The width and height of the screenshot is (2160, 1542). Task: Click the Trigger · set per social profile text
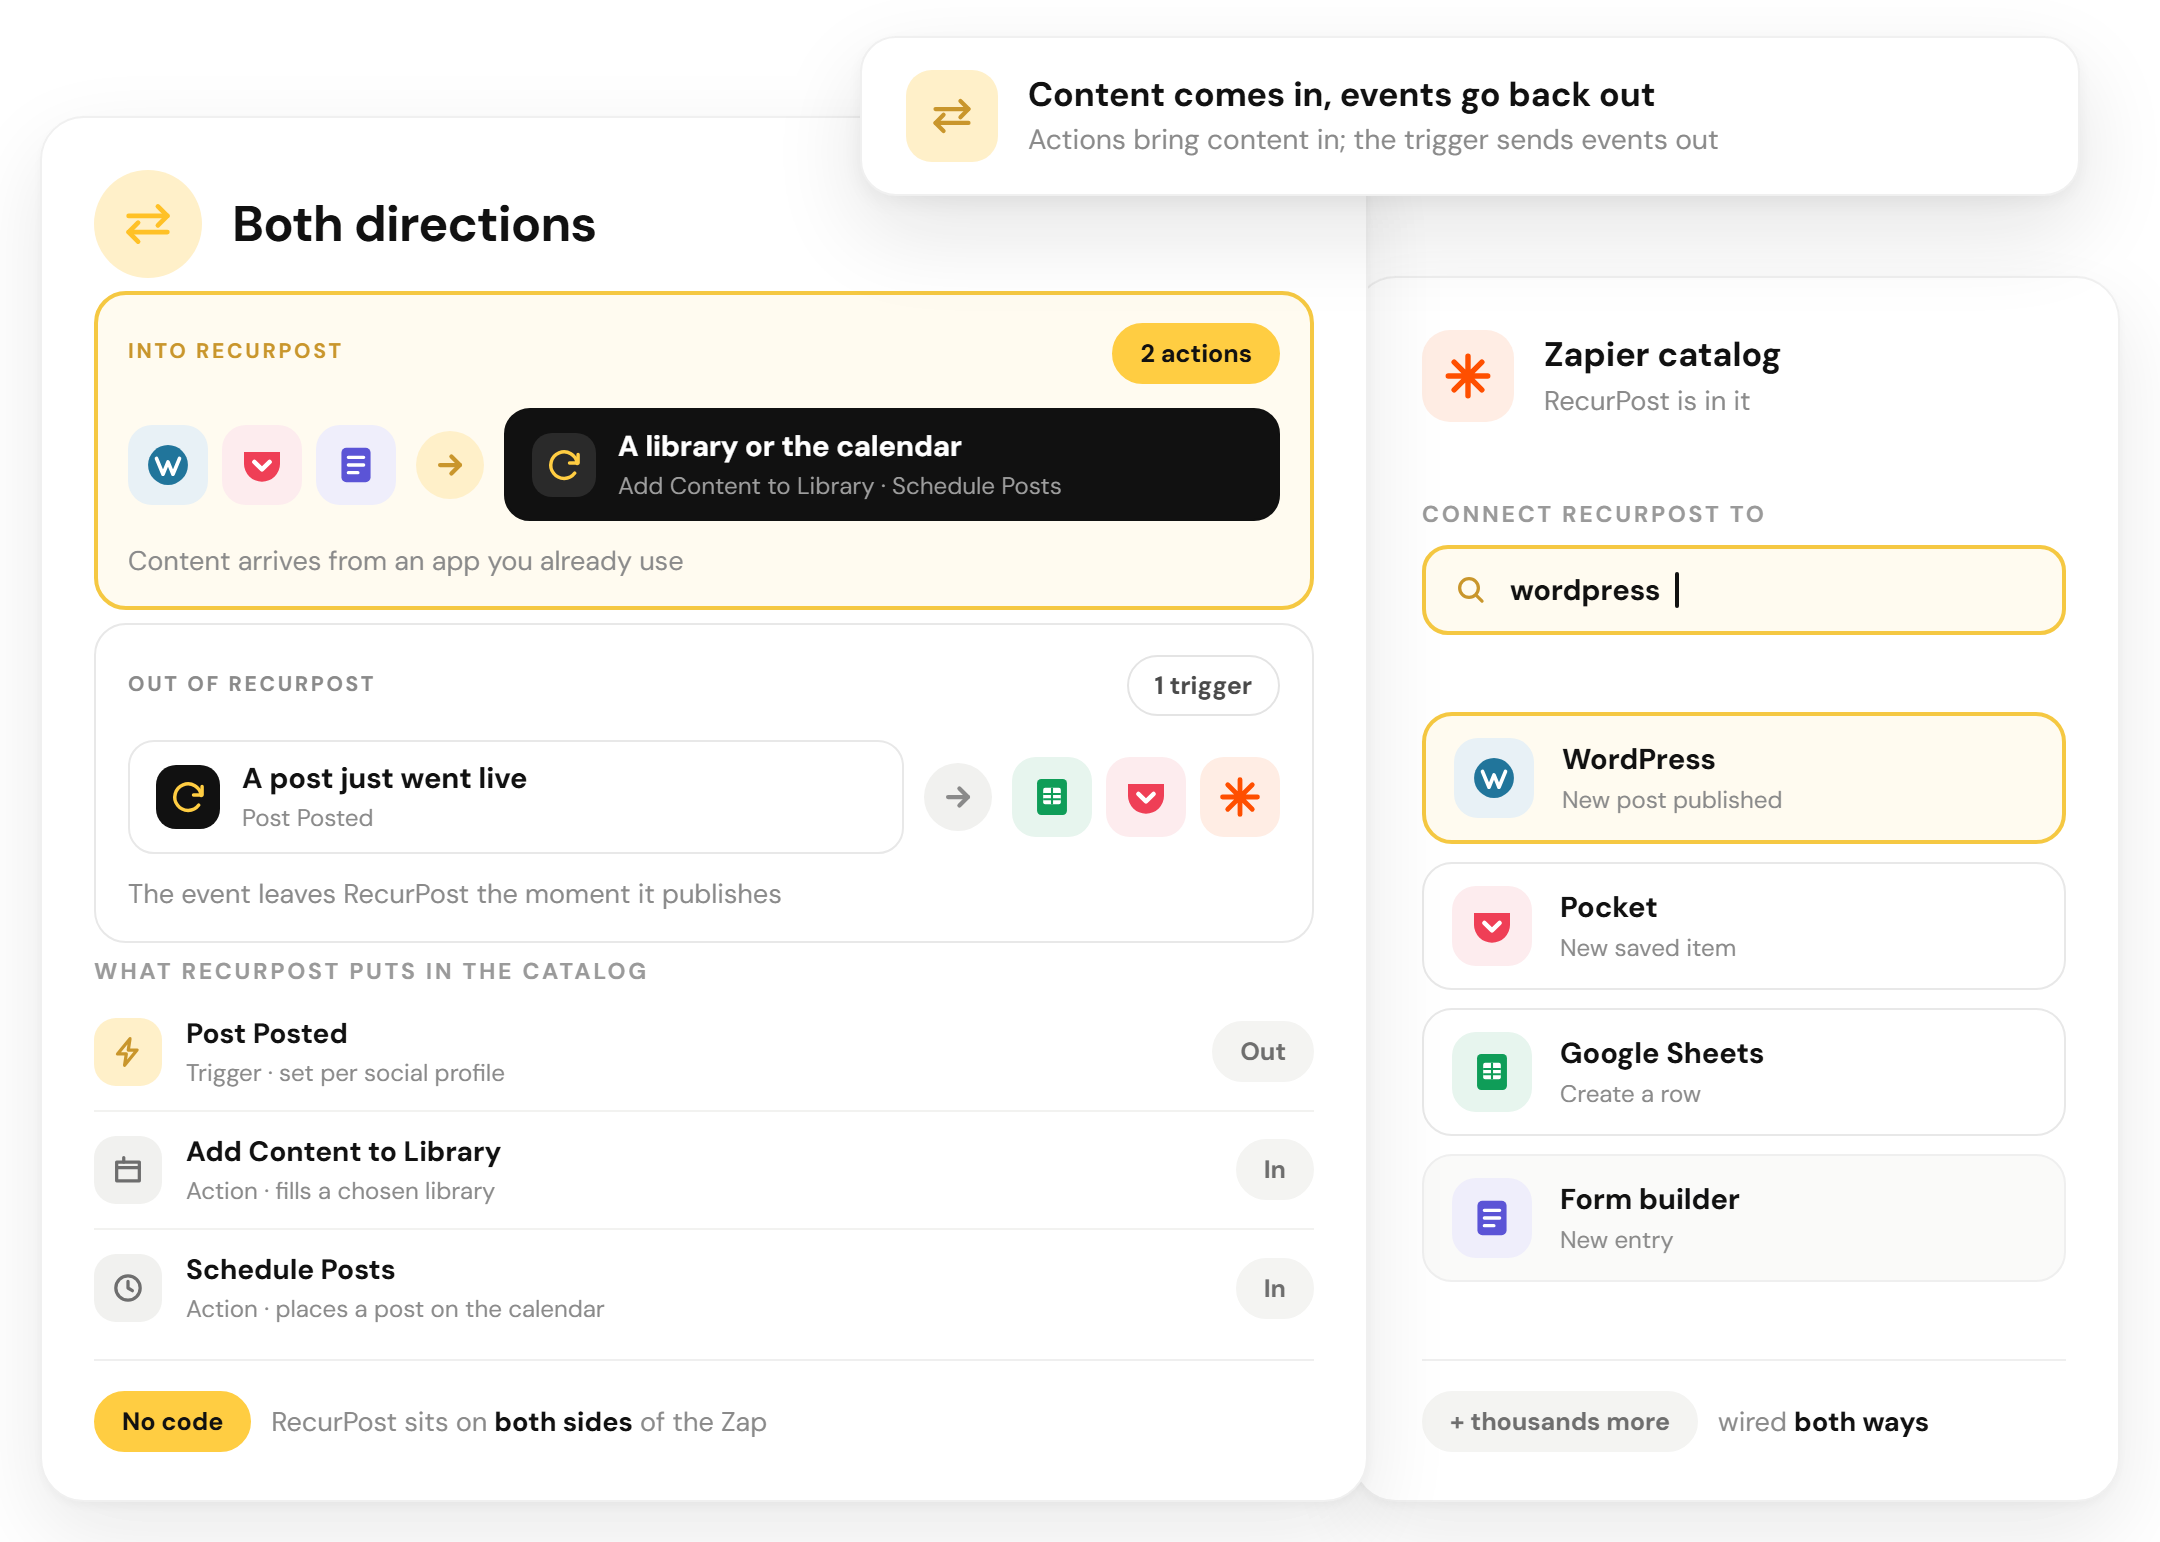(346, 1074)
